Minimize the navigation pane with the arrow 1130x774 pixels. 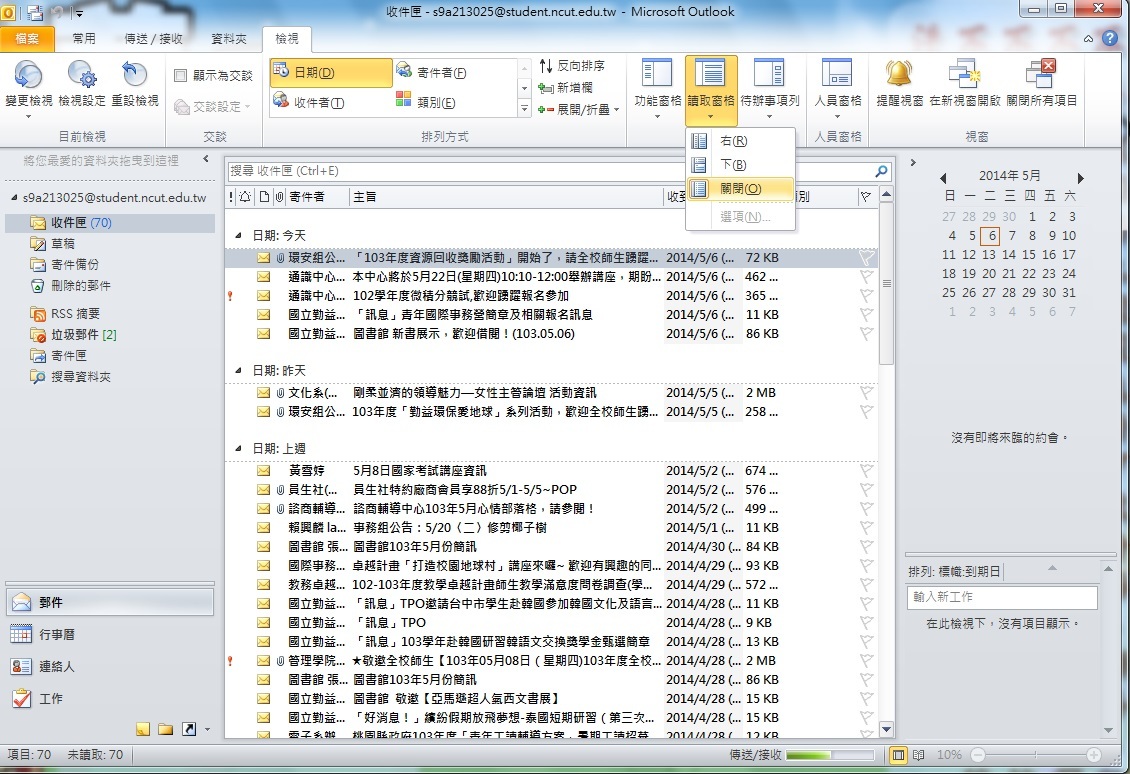coord(206,159)
